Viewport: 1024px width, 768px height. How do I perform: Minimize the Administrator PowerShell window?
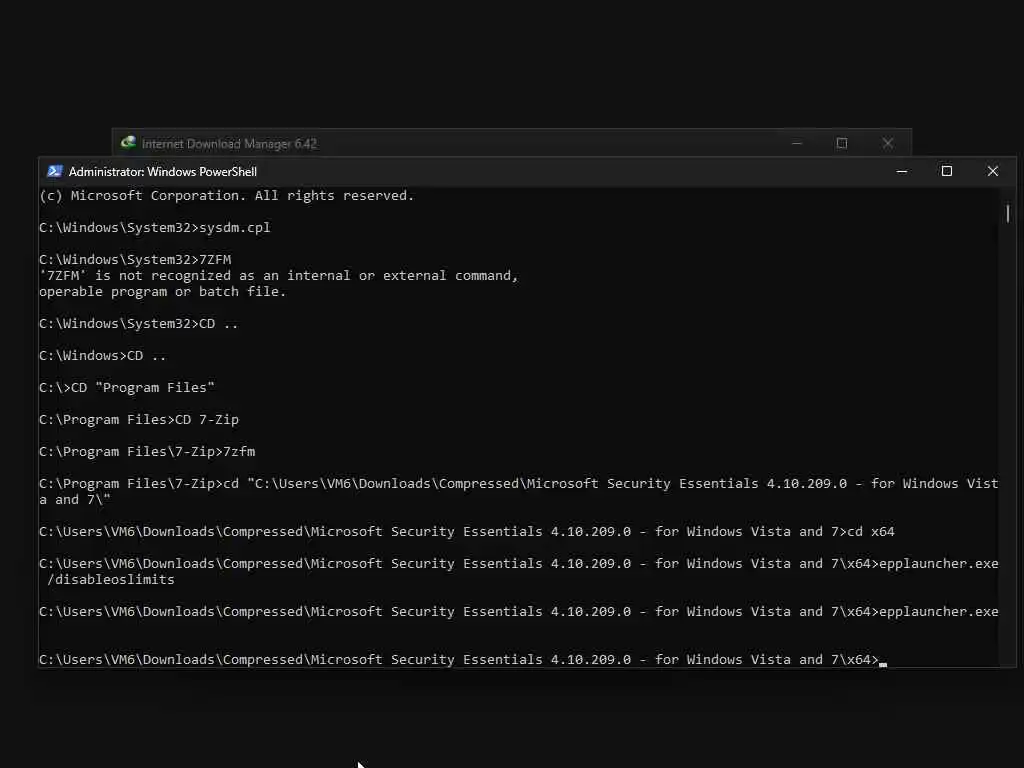click(x=902, y=171)
